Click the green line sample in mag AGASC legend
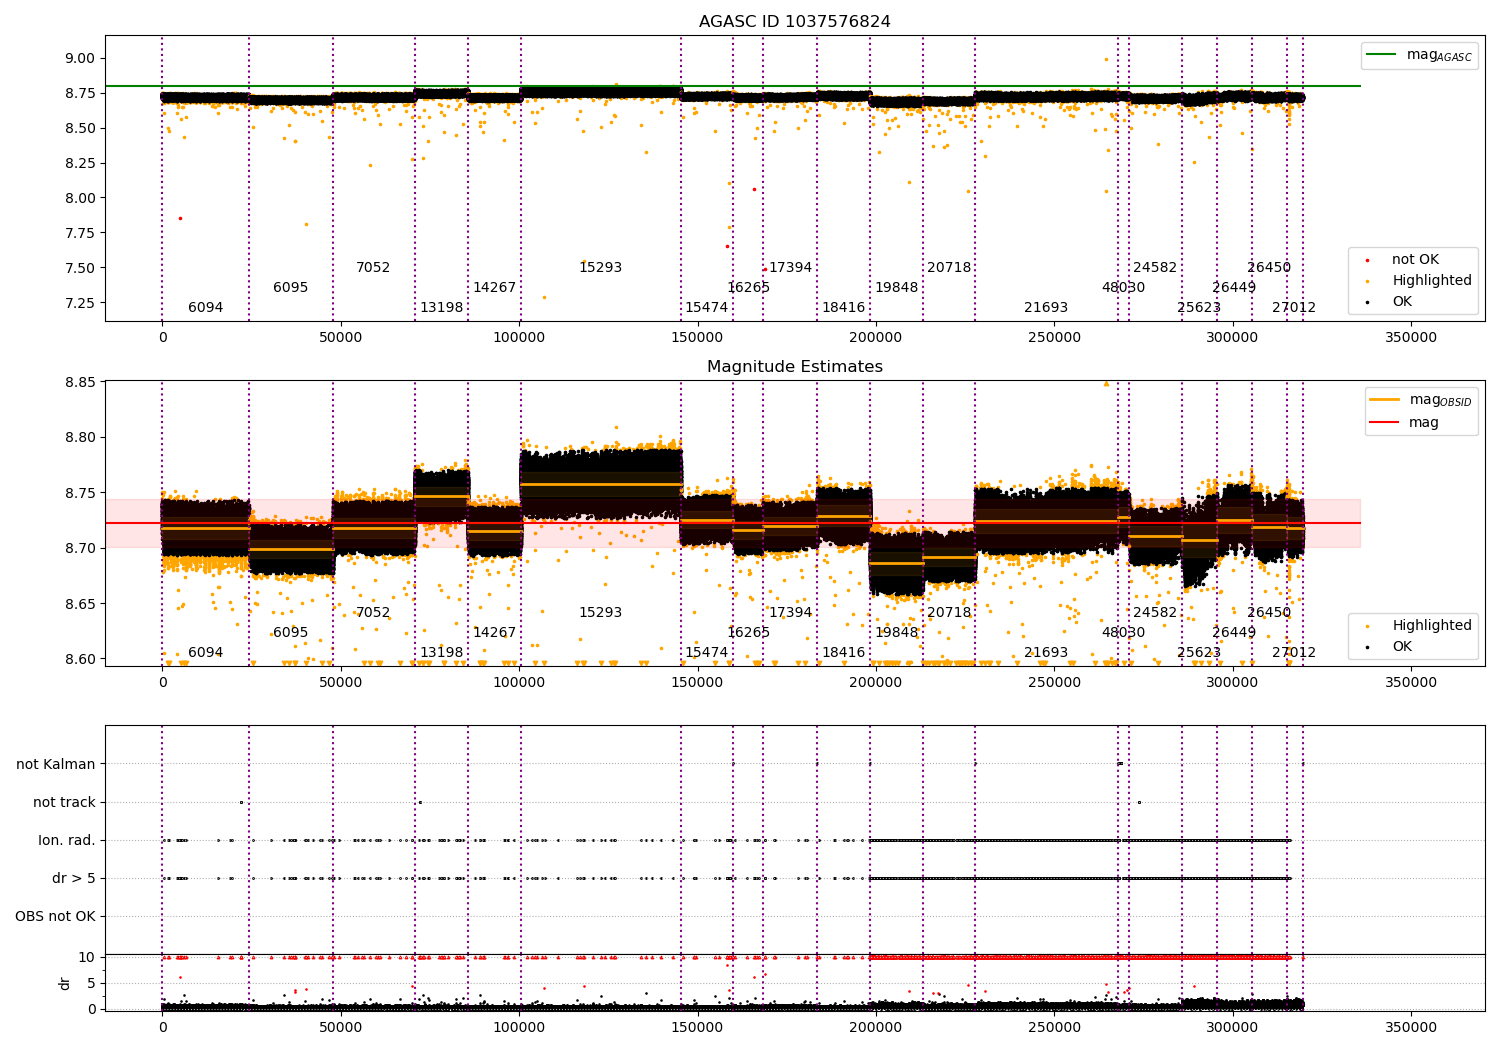The image size is (1500, 1050). click(1381, 55)
